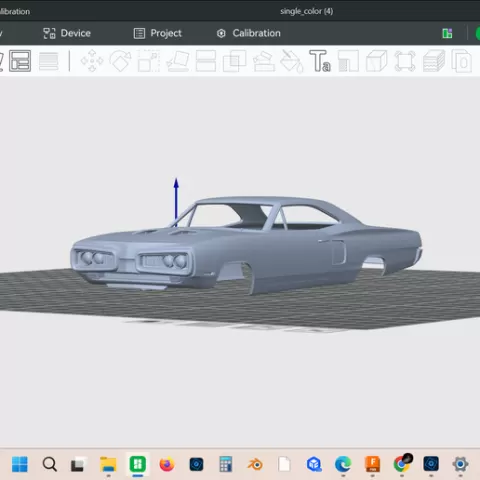Open Blender from the Windows taskbar
480x480 pixels.
pyautogui.click(x=255, y=464)
